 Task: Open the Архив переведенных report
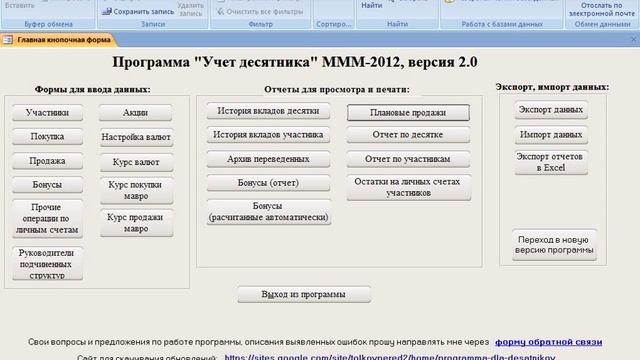click(x=268, y=159)
